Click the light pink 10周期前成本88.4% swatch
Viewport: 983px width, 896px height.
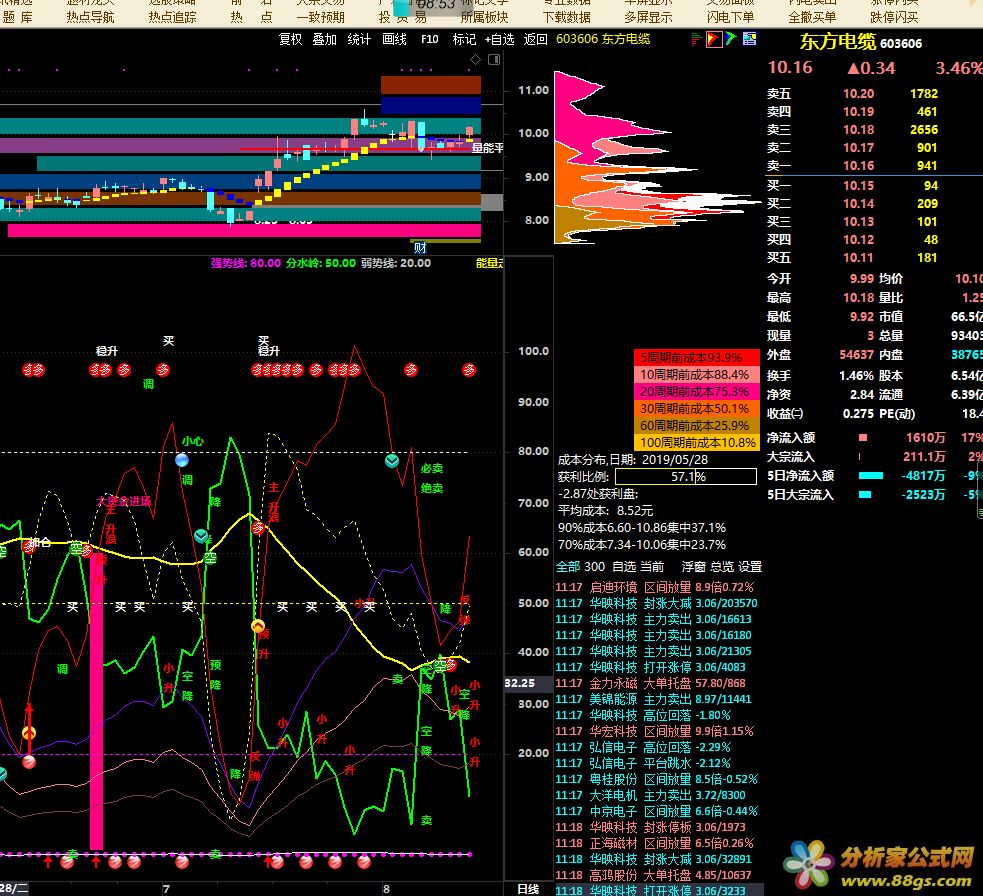pyautogui.click(x=697, y=374)
